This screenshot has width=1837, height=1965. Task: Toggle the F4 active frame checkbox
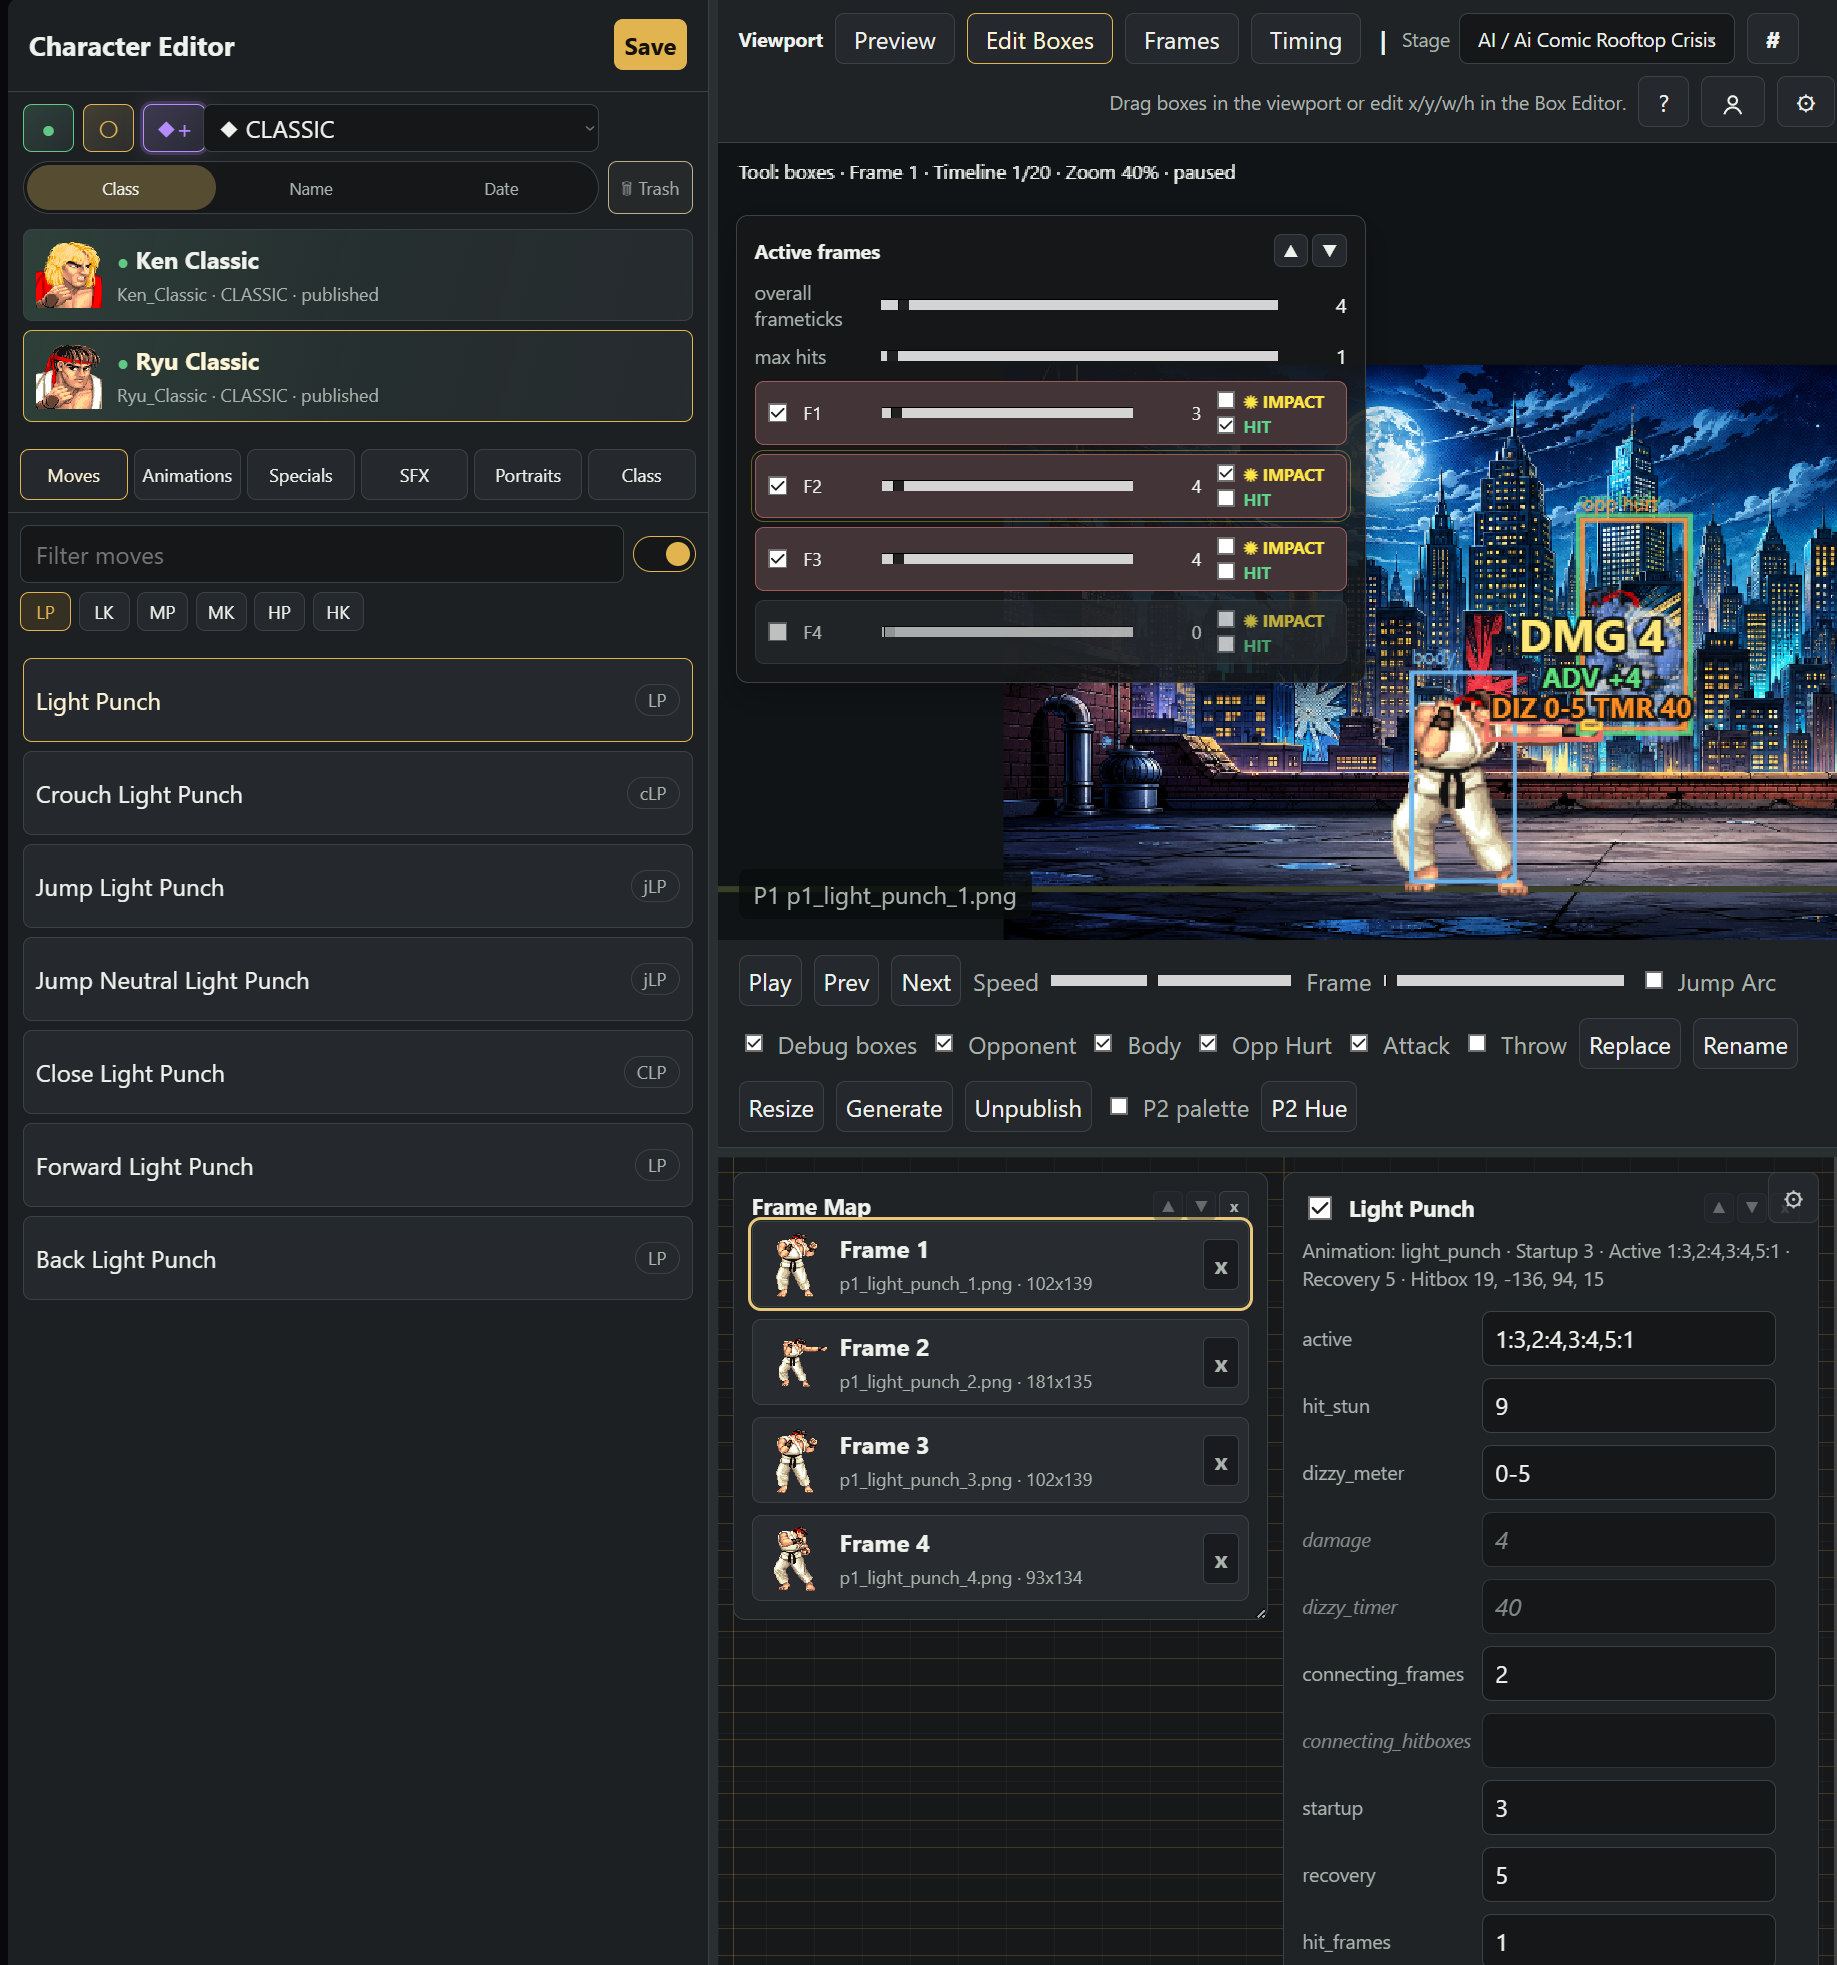click(778, 632)
